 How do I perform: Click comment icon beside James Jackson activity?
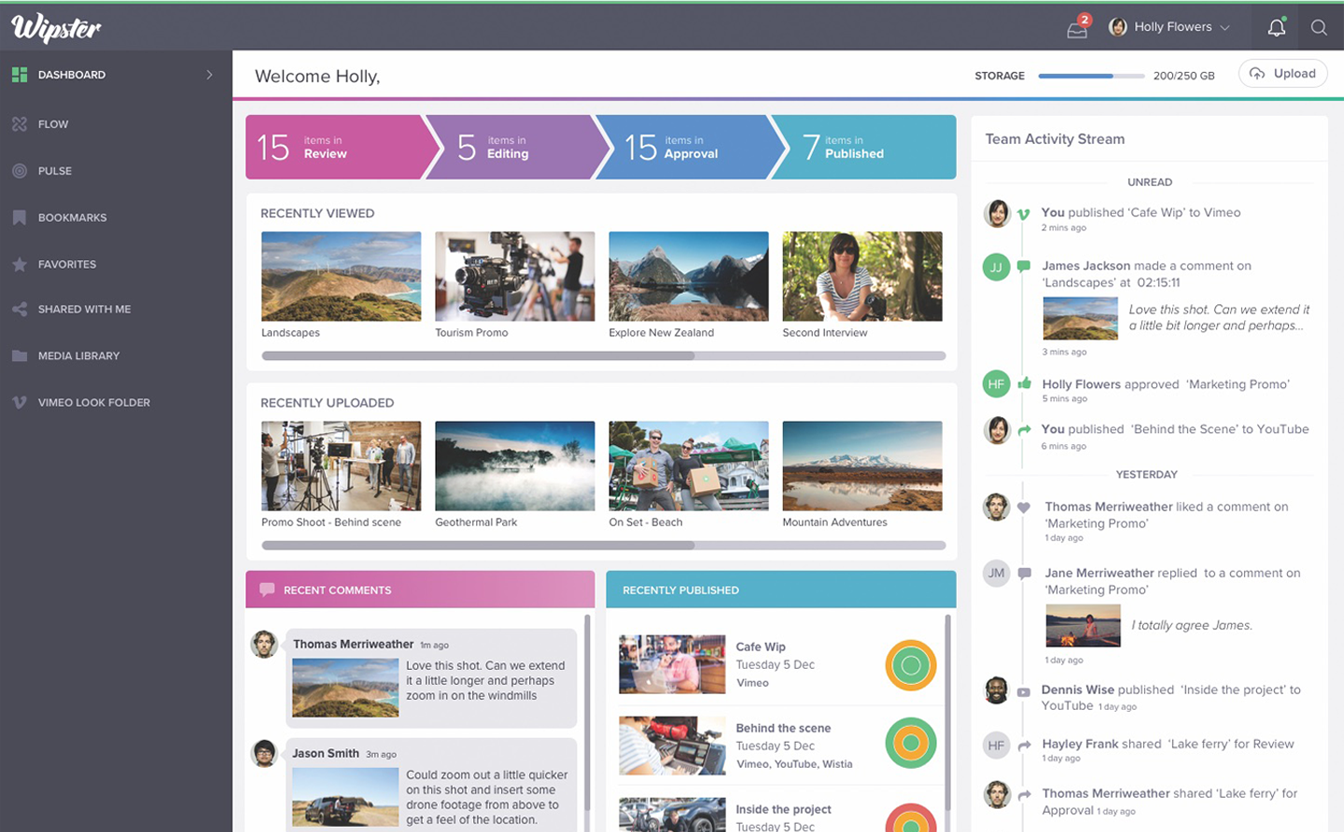(1023, 267)
